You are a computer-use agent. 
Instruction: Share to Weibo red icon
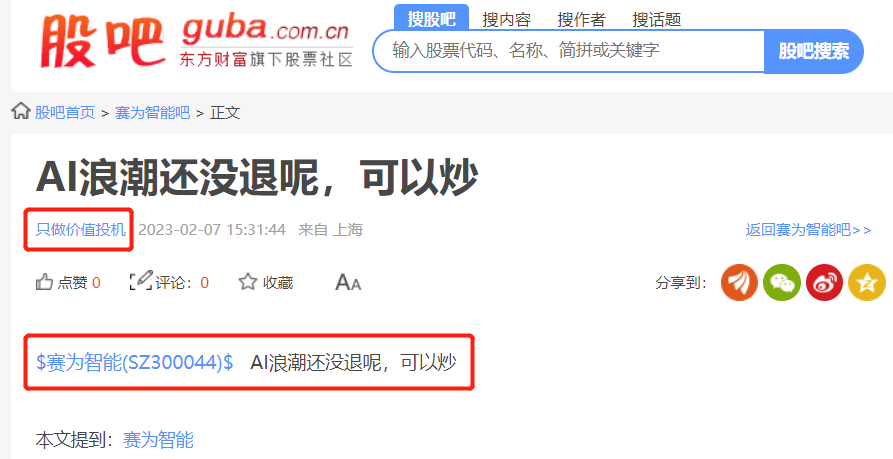(824, 282)
